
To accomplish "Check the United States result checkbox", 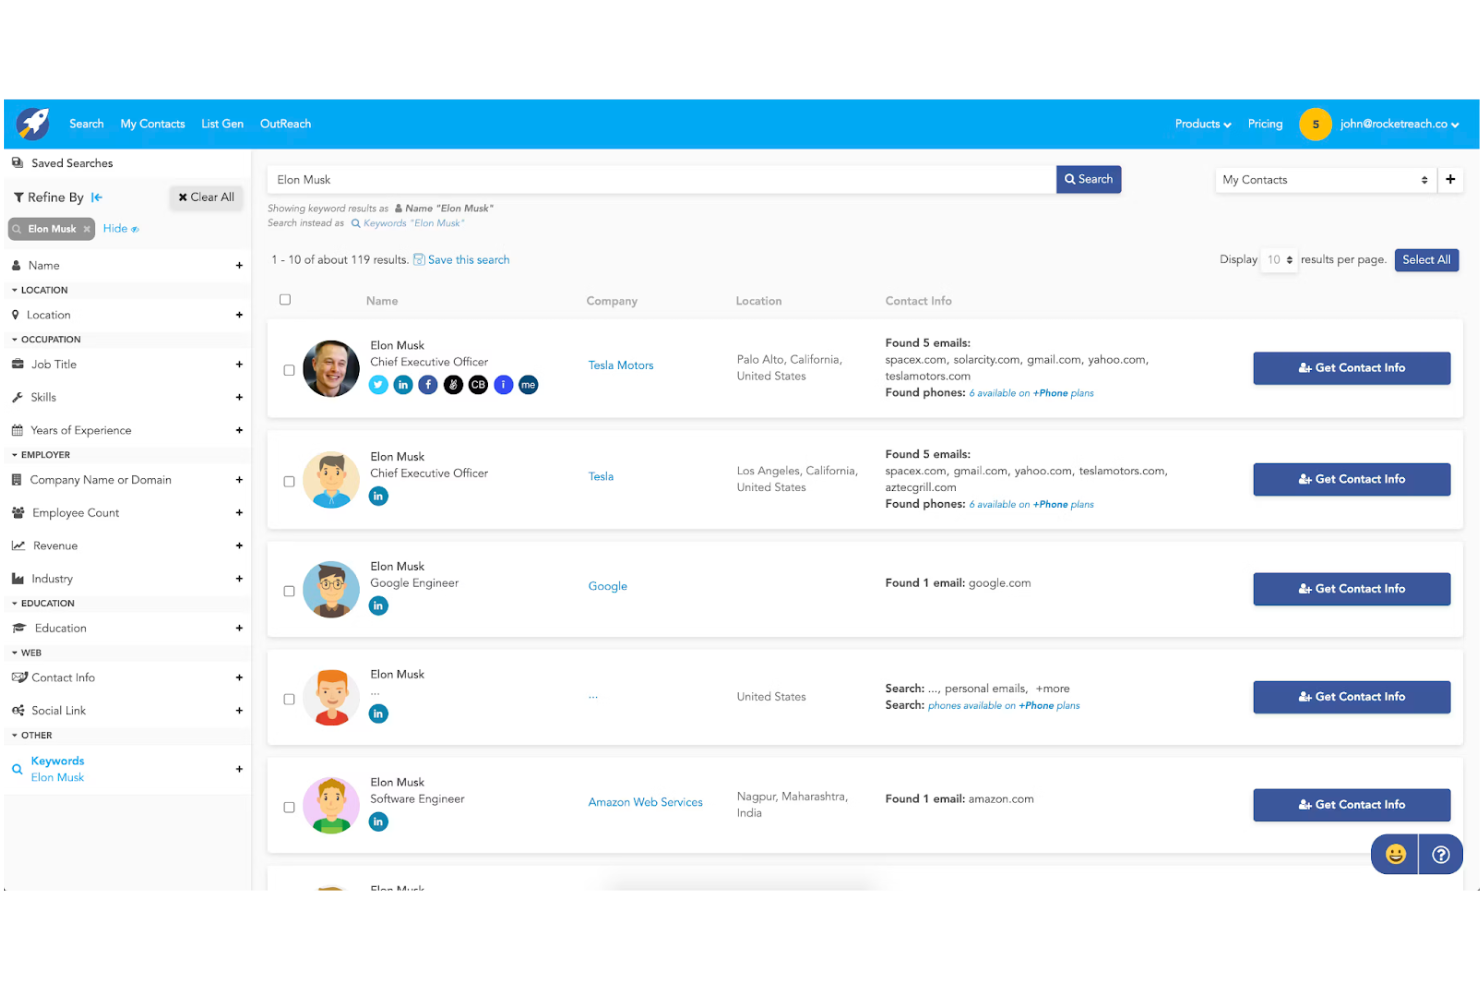I will click(x=289, y=699).
